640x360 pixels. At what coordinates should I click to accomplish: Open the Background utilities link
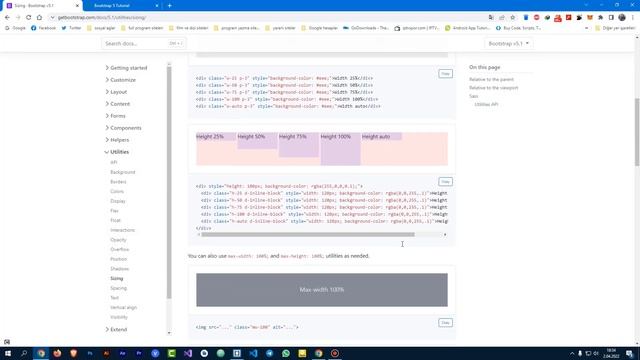click(122, 172)
